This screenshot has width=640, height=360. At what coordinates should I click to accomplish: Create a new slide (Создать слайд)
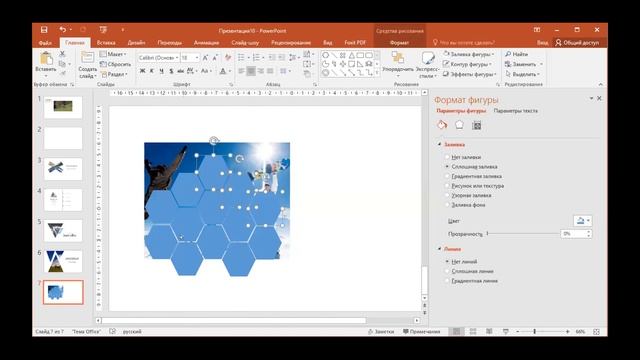[87, 64]
